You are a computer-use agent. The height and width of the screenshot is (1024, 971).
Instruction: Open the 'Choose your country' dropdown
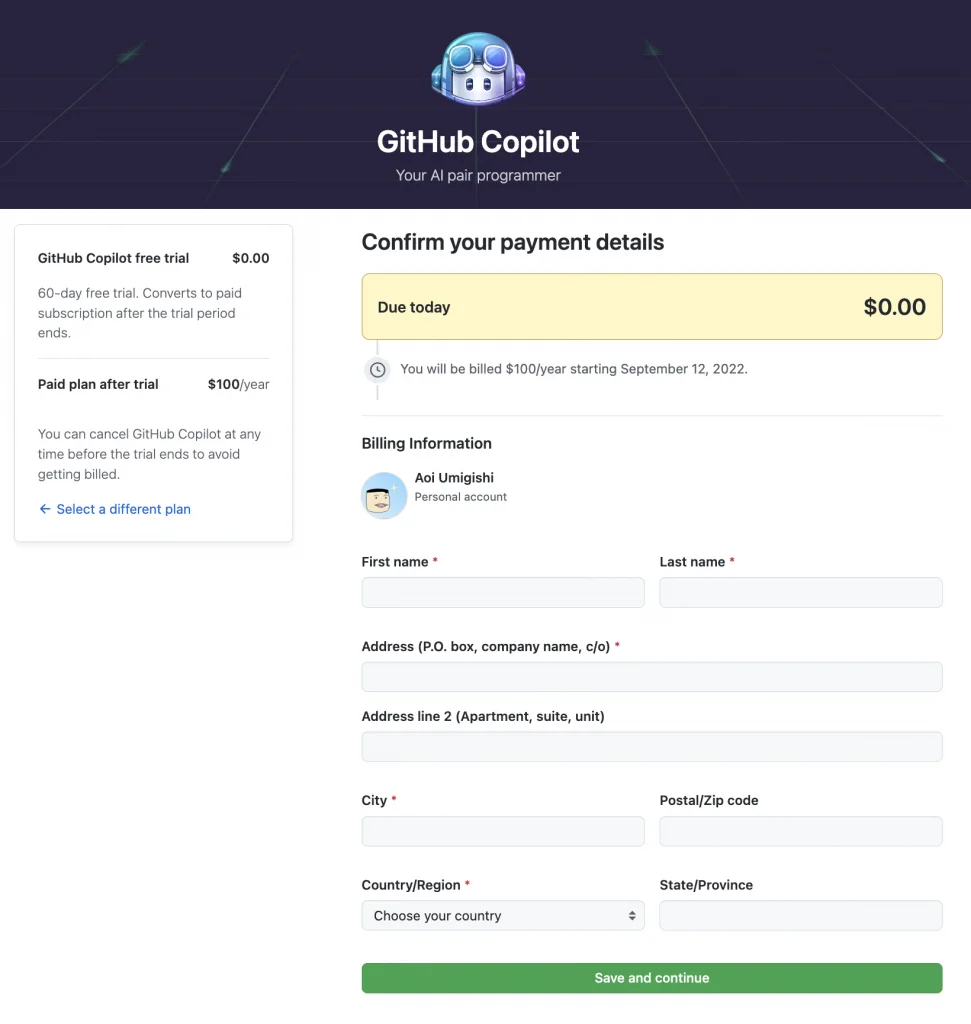(x=503, y=916)
